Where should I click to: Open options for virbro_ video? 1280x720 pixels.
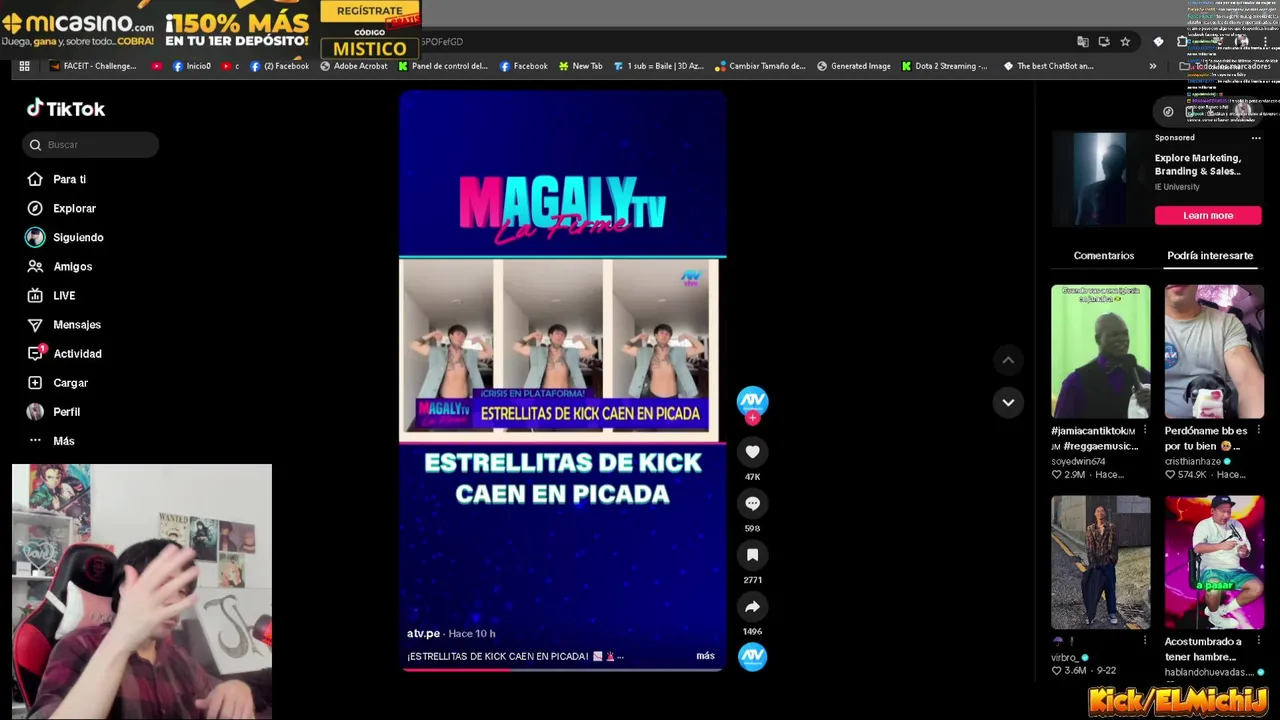click(1145, 641)
